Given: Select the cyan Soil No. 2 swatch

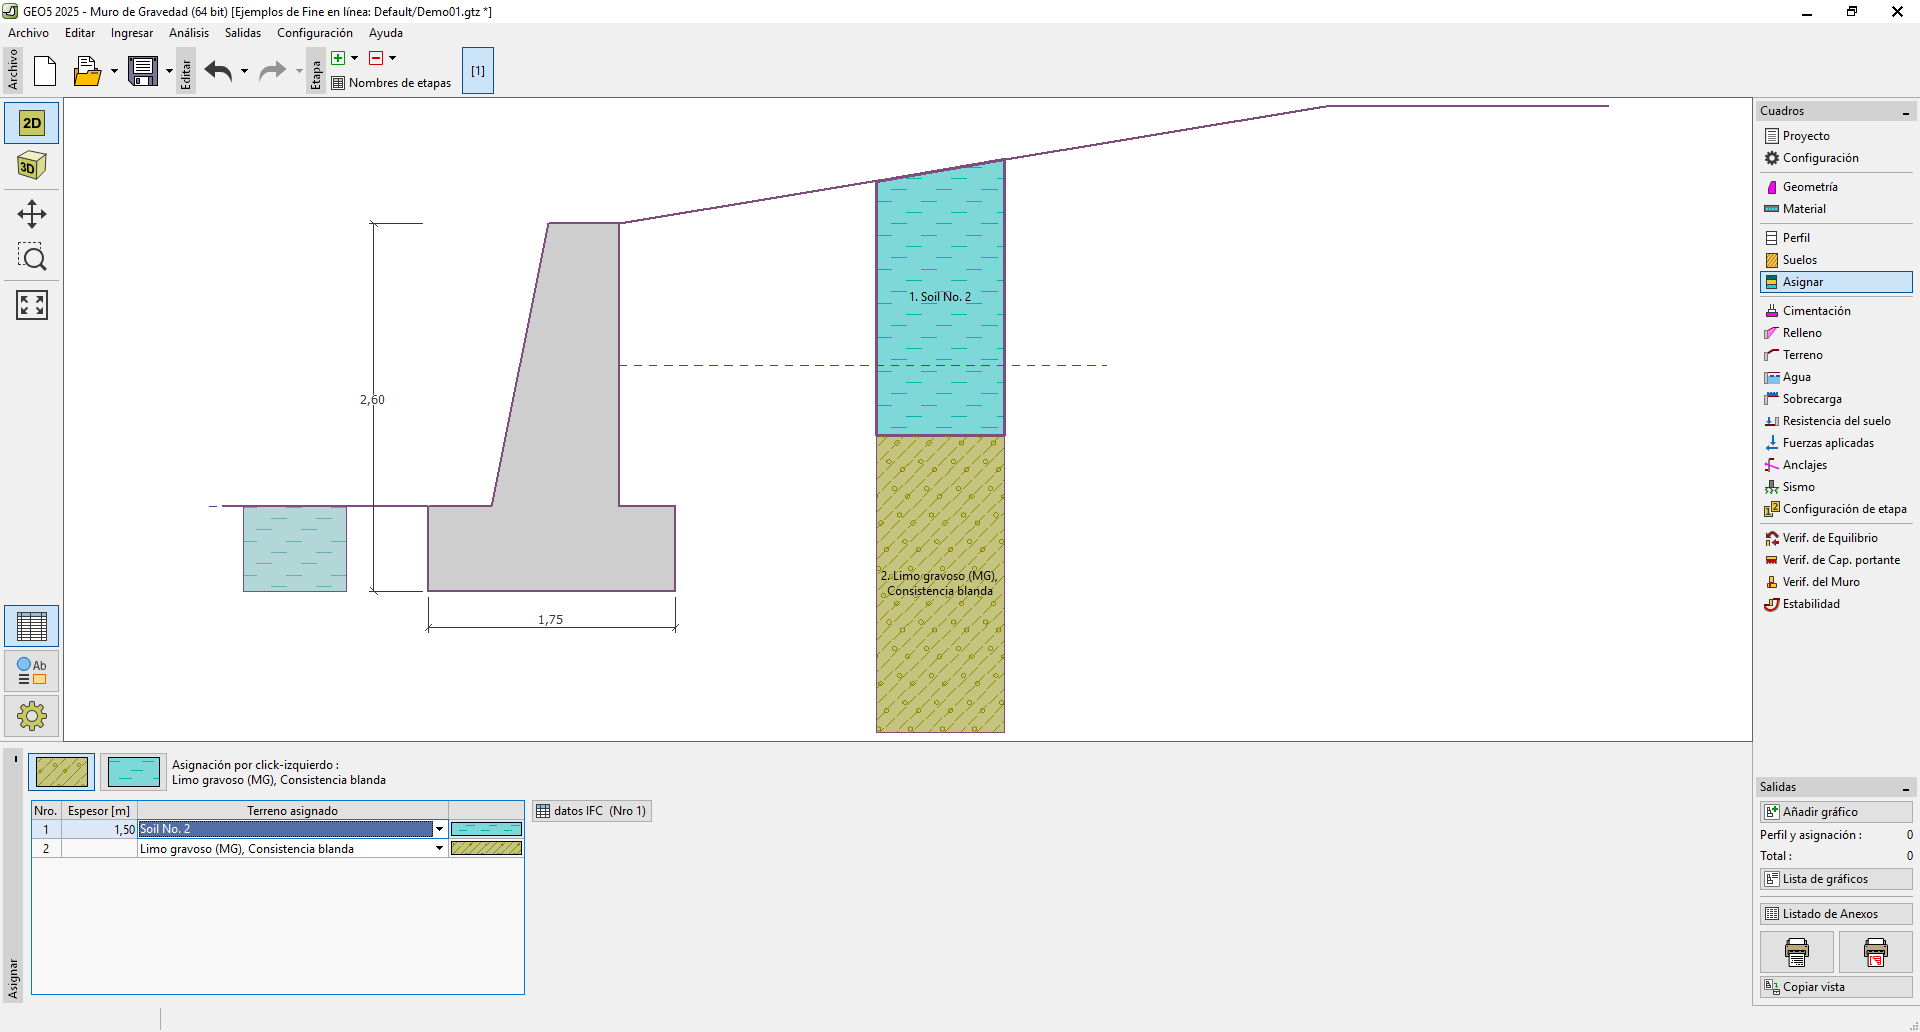Looking at the screenshot, I should coord(133,772).
